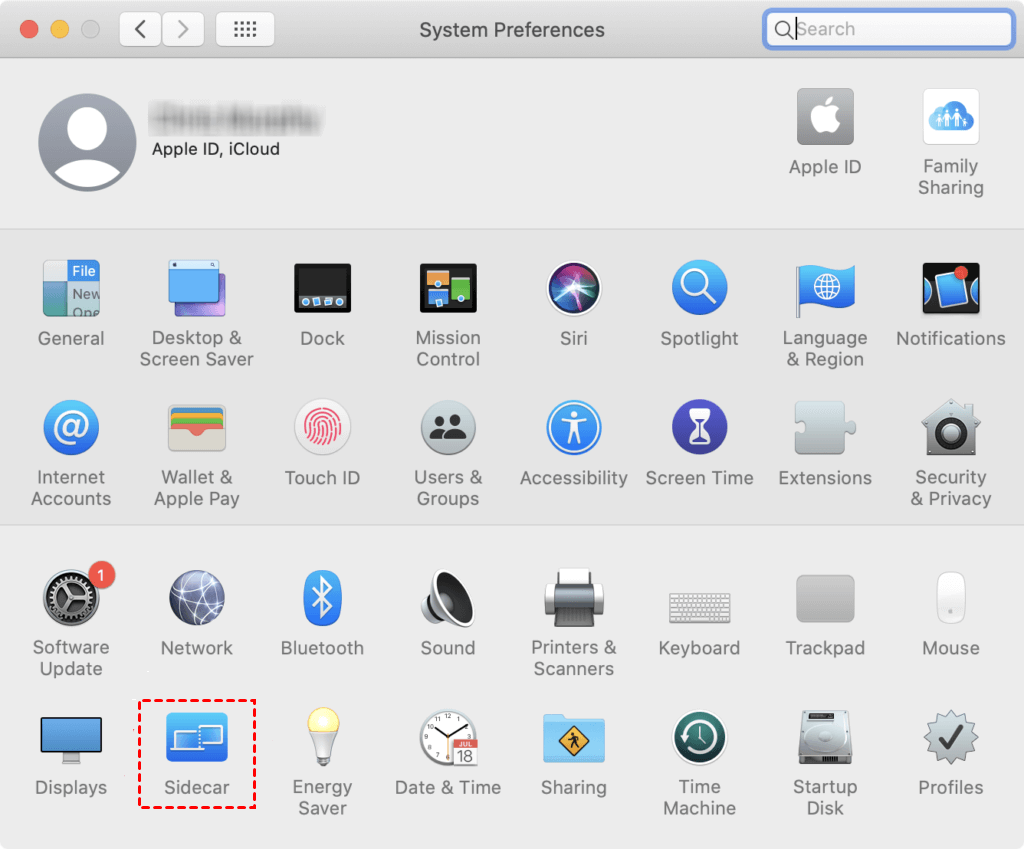Click the Search field
This screenshot has width=1024, height=849.
coord(889,29)
